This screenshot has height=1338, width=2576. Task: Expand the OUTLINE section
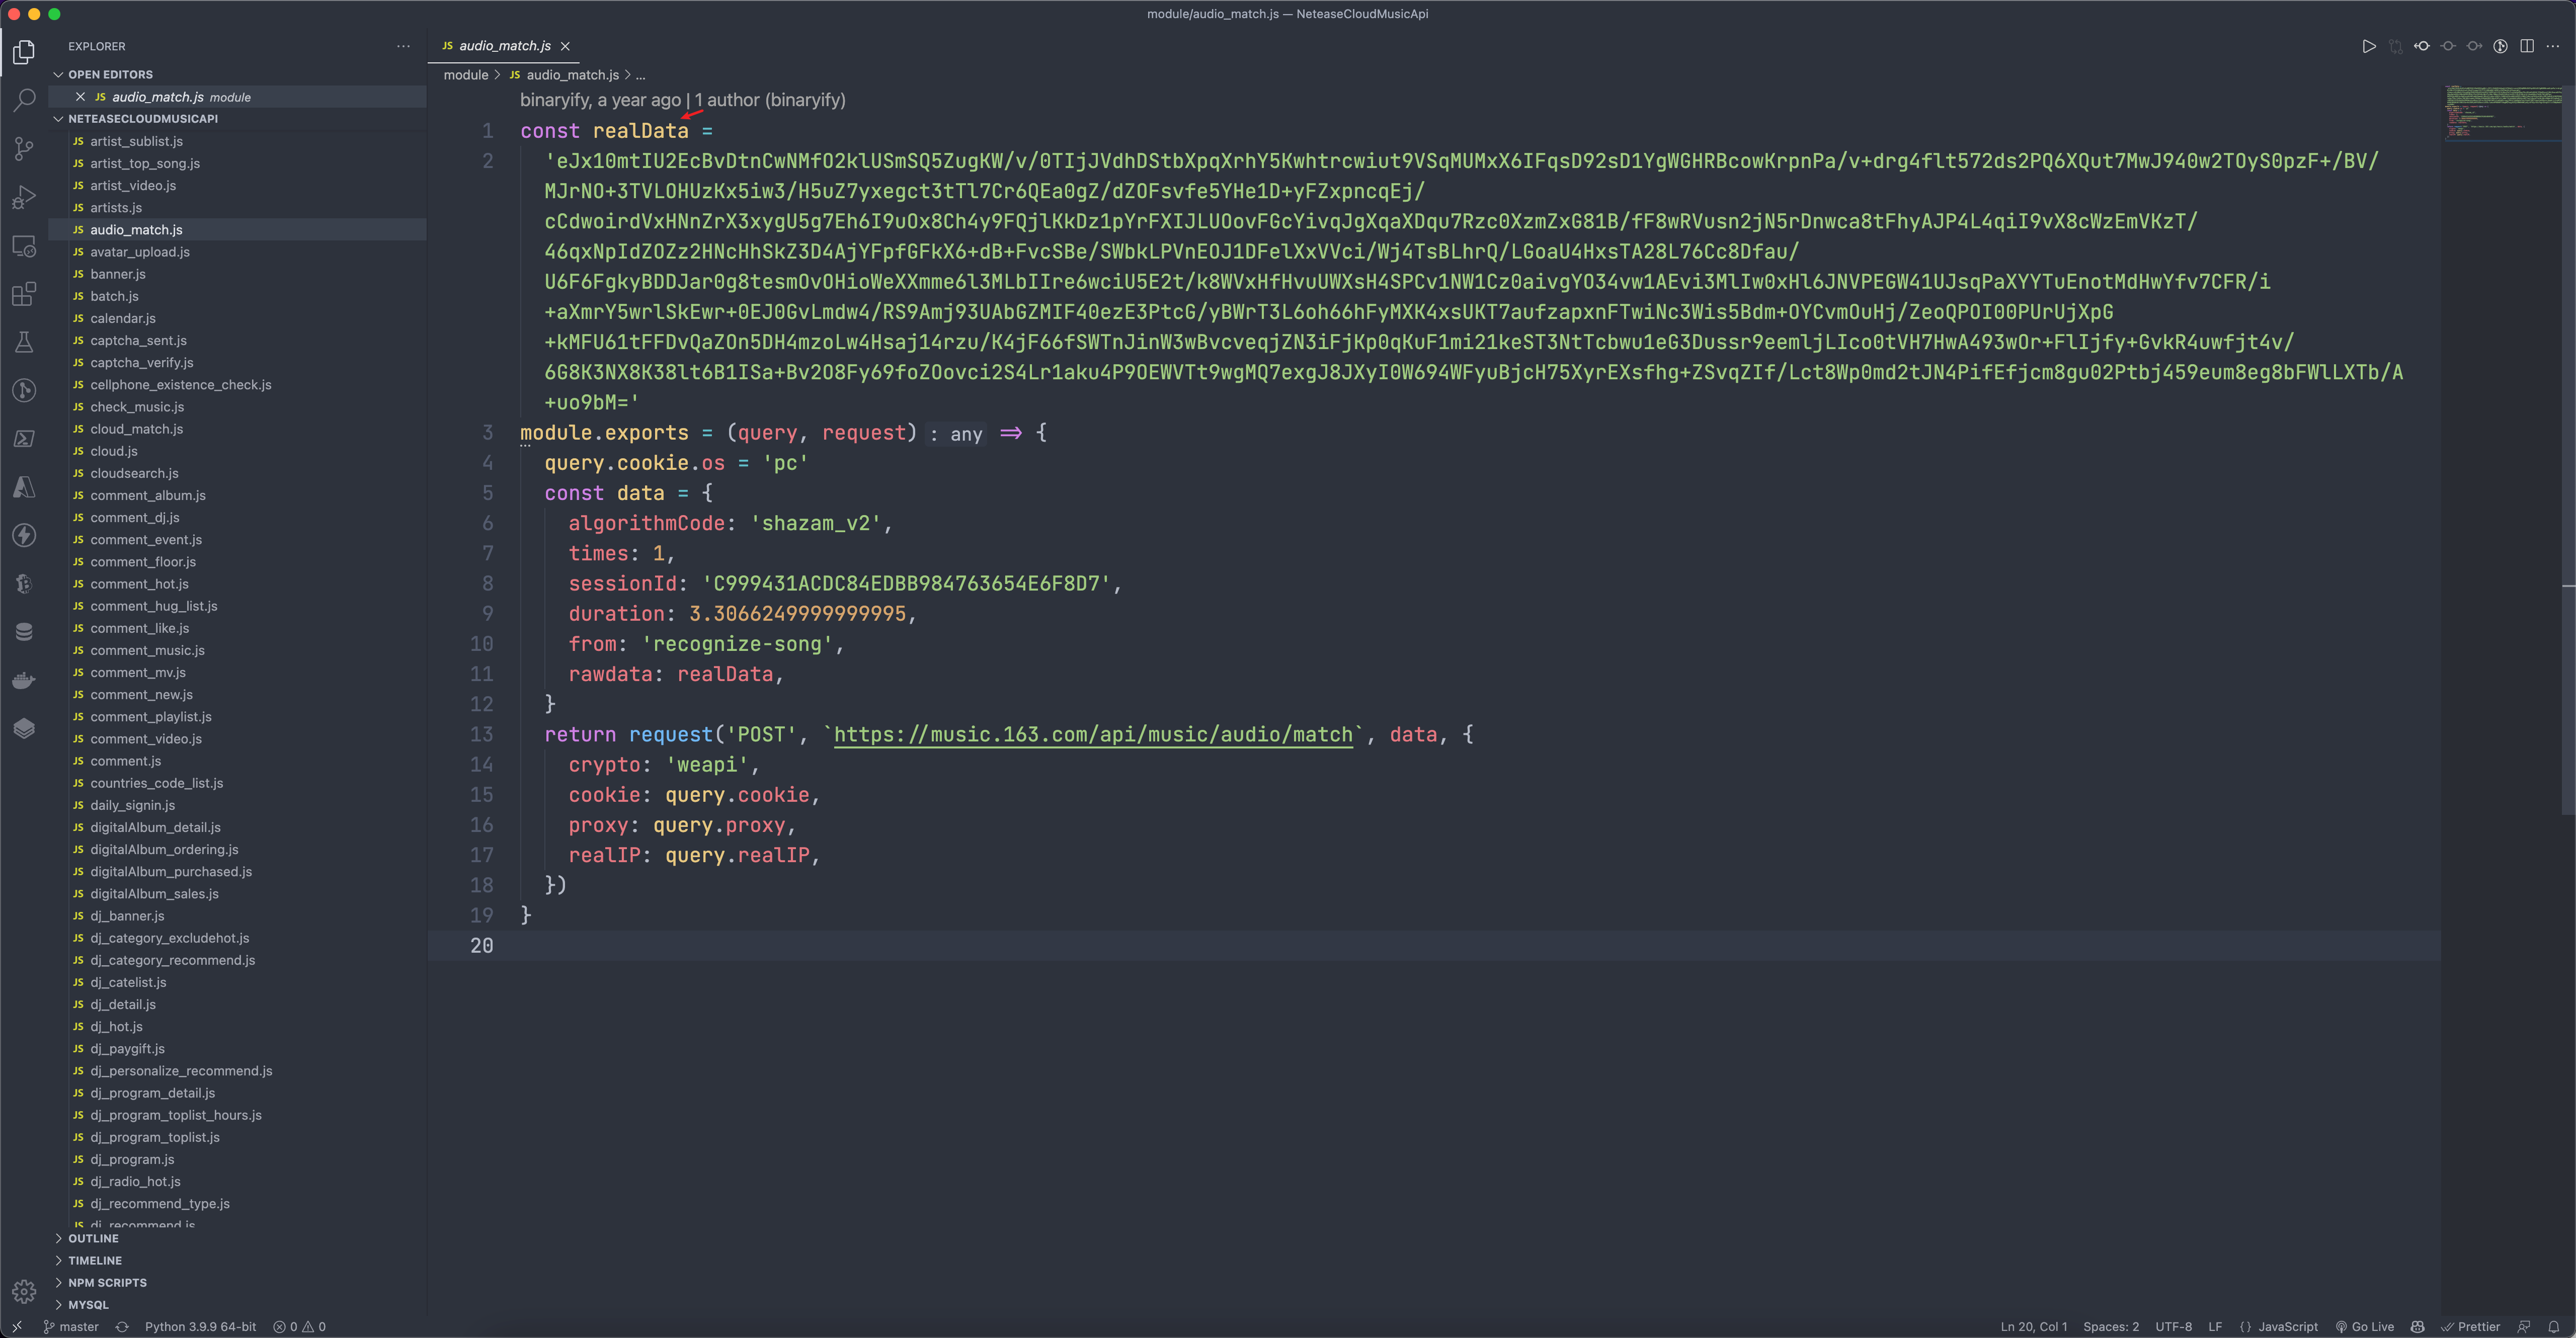(93, 1238)
